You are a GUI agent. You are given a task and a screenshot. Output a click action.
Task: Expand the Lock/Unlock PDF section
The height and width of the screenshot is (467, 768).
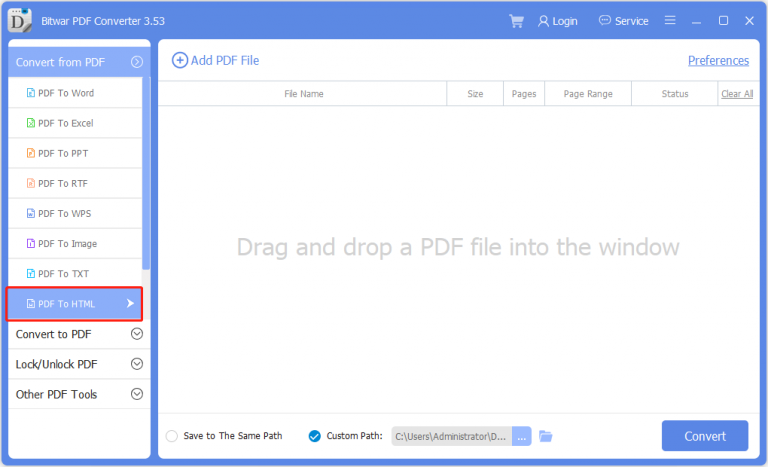click(137, 364)
